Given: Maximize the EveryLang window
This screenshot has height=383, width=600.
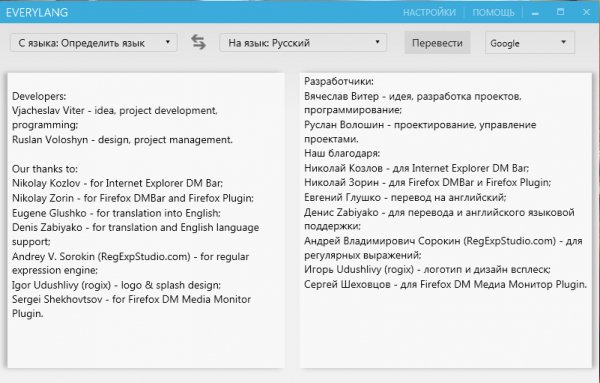Looking at the screenshot, I should (x=561, y=12).
